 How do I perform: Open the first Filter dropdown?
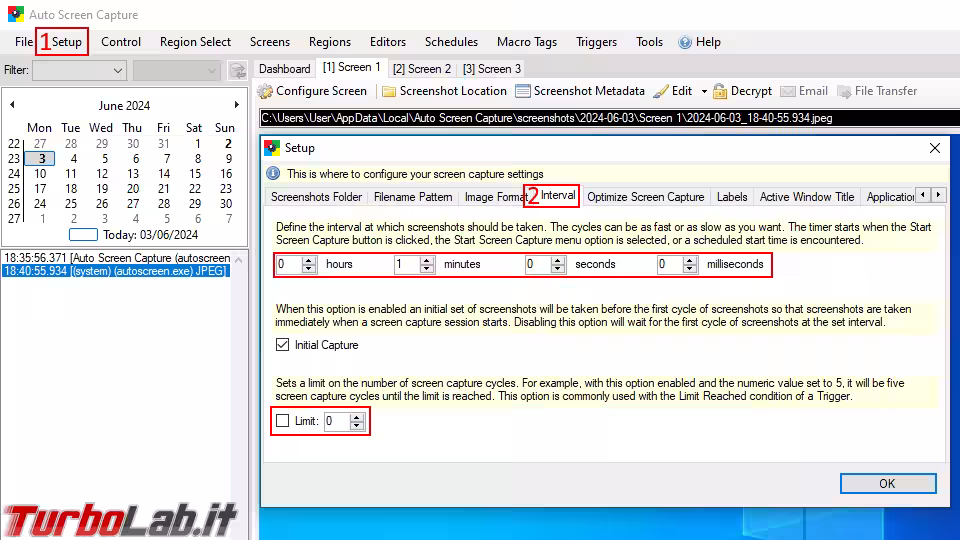pyautogui.click(x=79, y=70)
